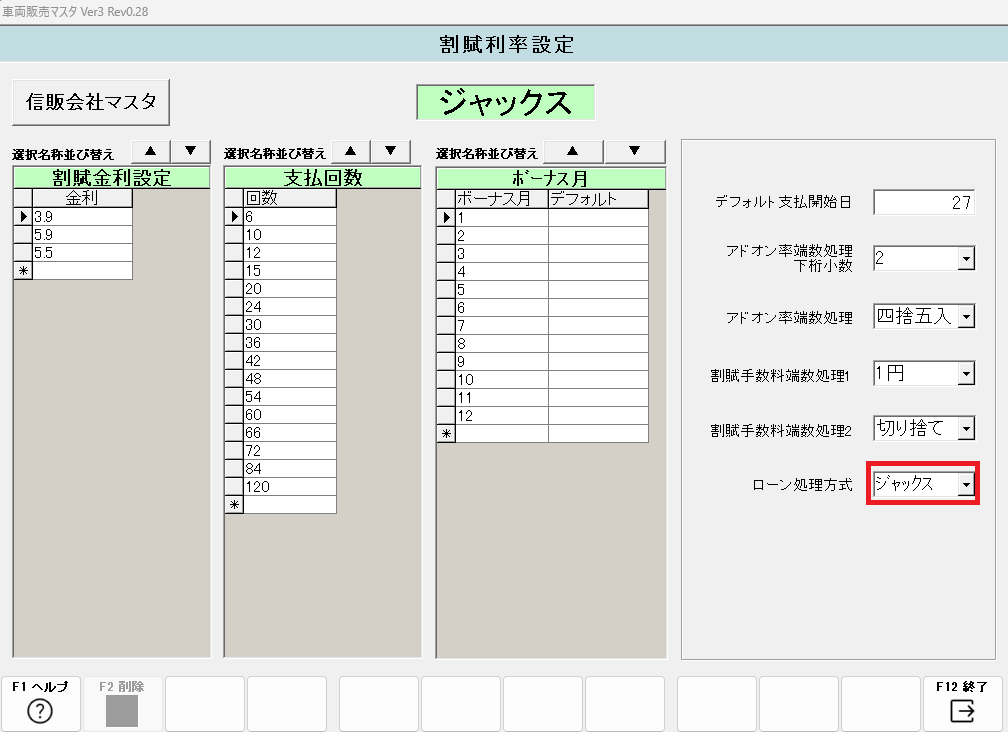Screen dimensions: 1008x732
Task: Click down arrow above ボーナス月 table
Action: click(634, 152)
